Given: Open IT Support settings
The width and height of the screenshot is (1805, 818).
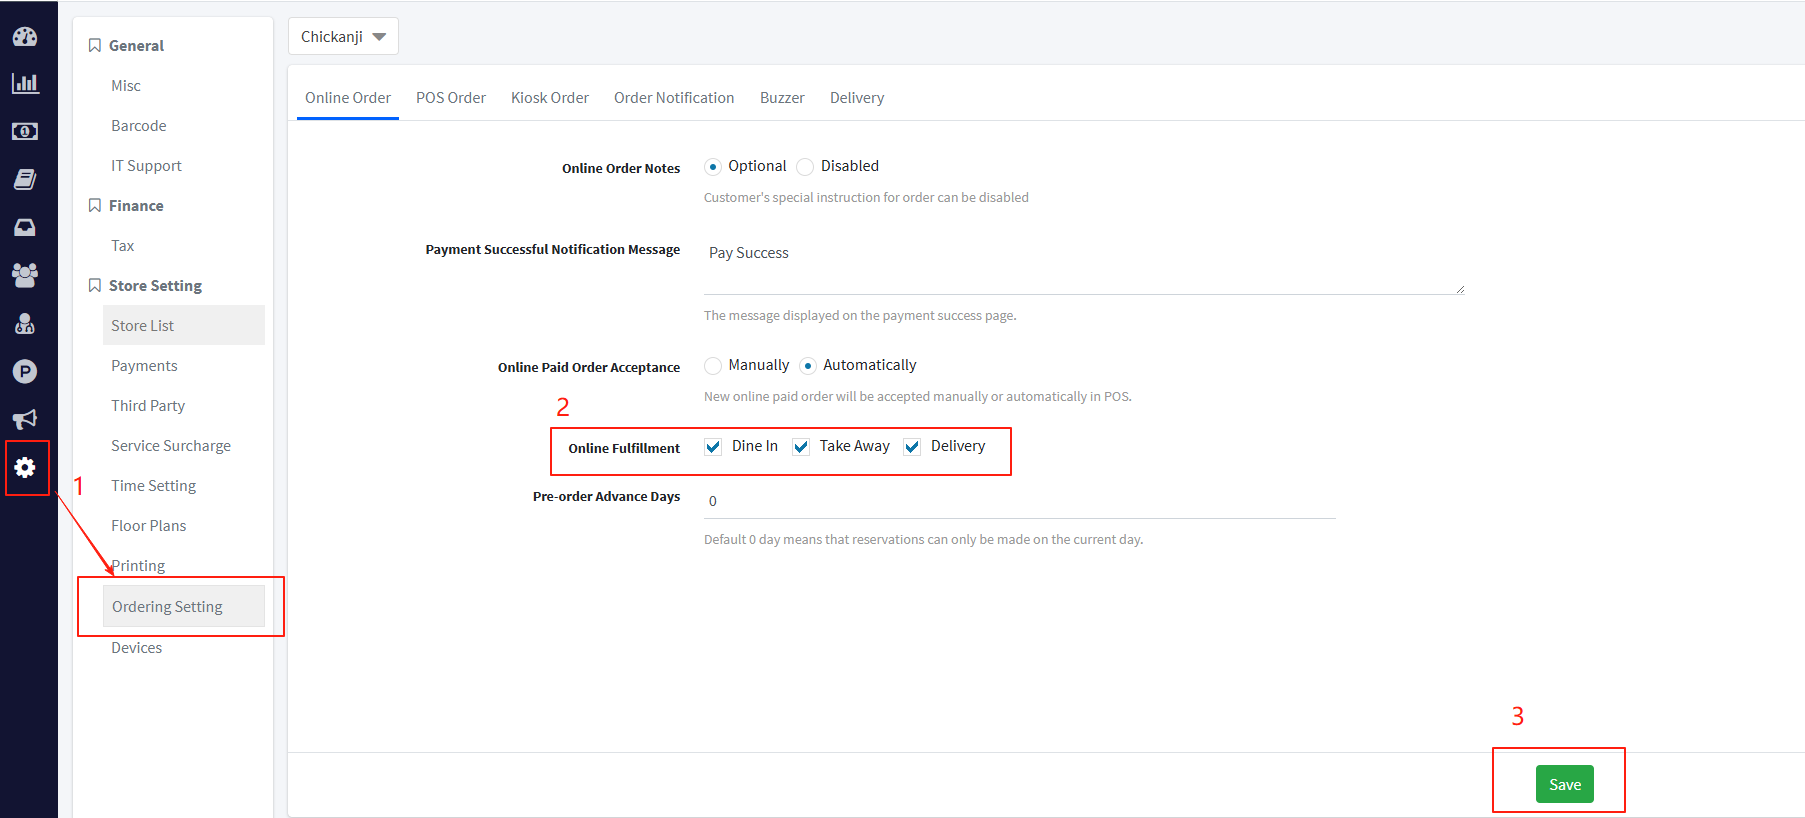Looking at the screenshot, I should tap(183, 166).
